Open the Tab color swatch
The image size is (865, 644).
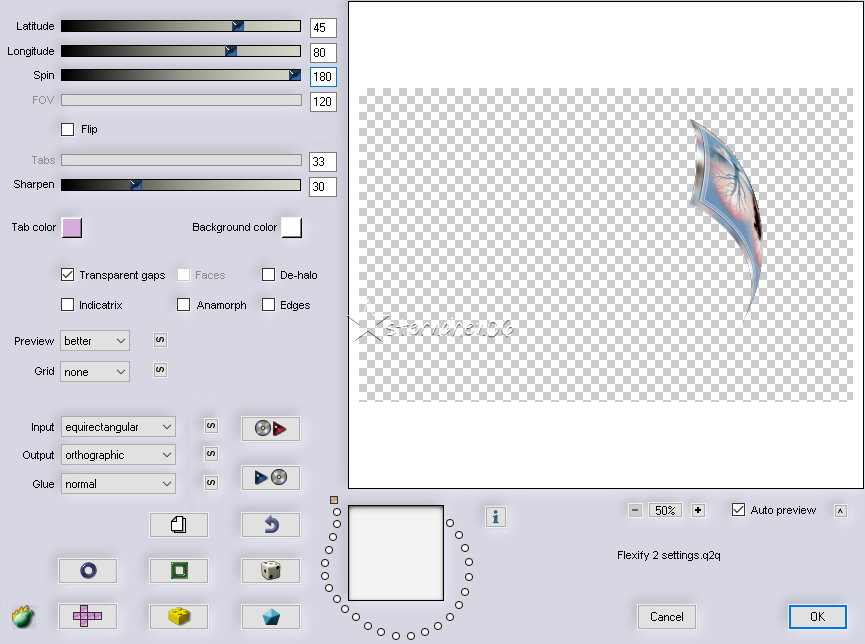point(72,228)
